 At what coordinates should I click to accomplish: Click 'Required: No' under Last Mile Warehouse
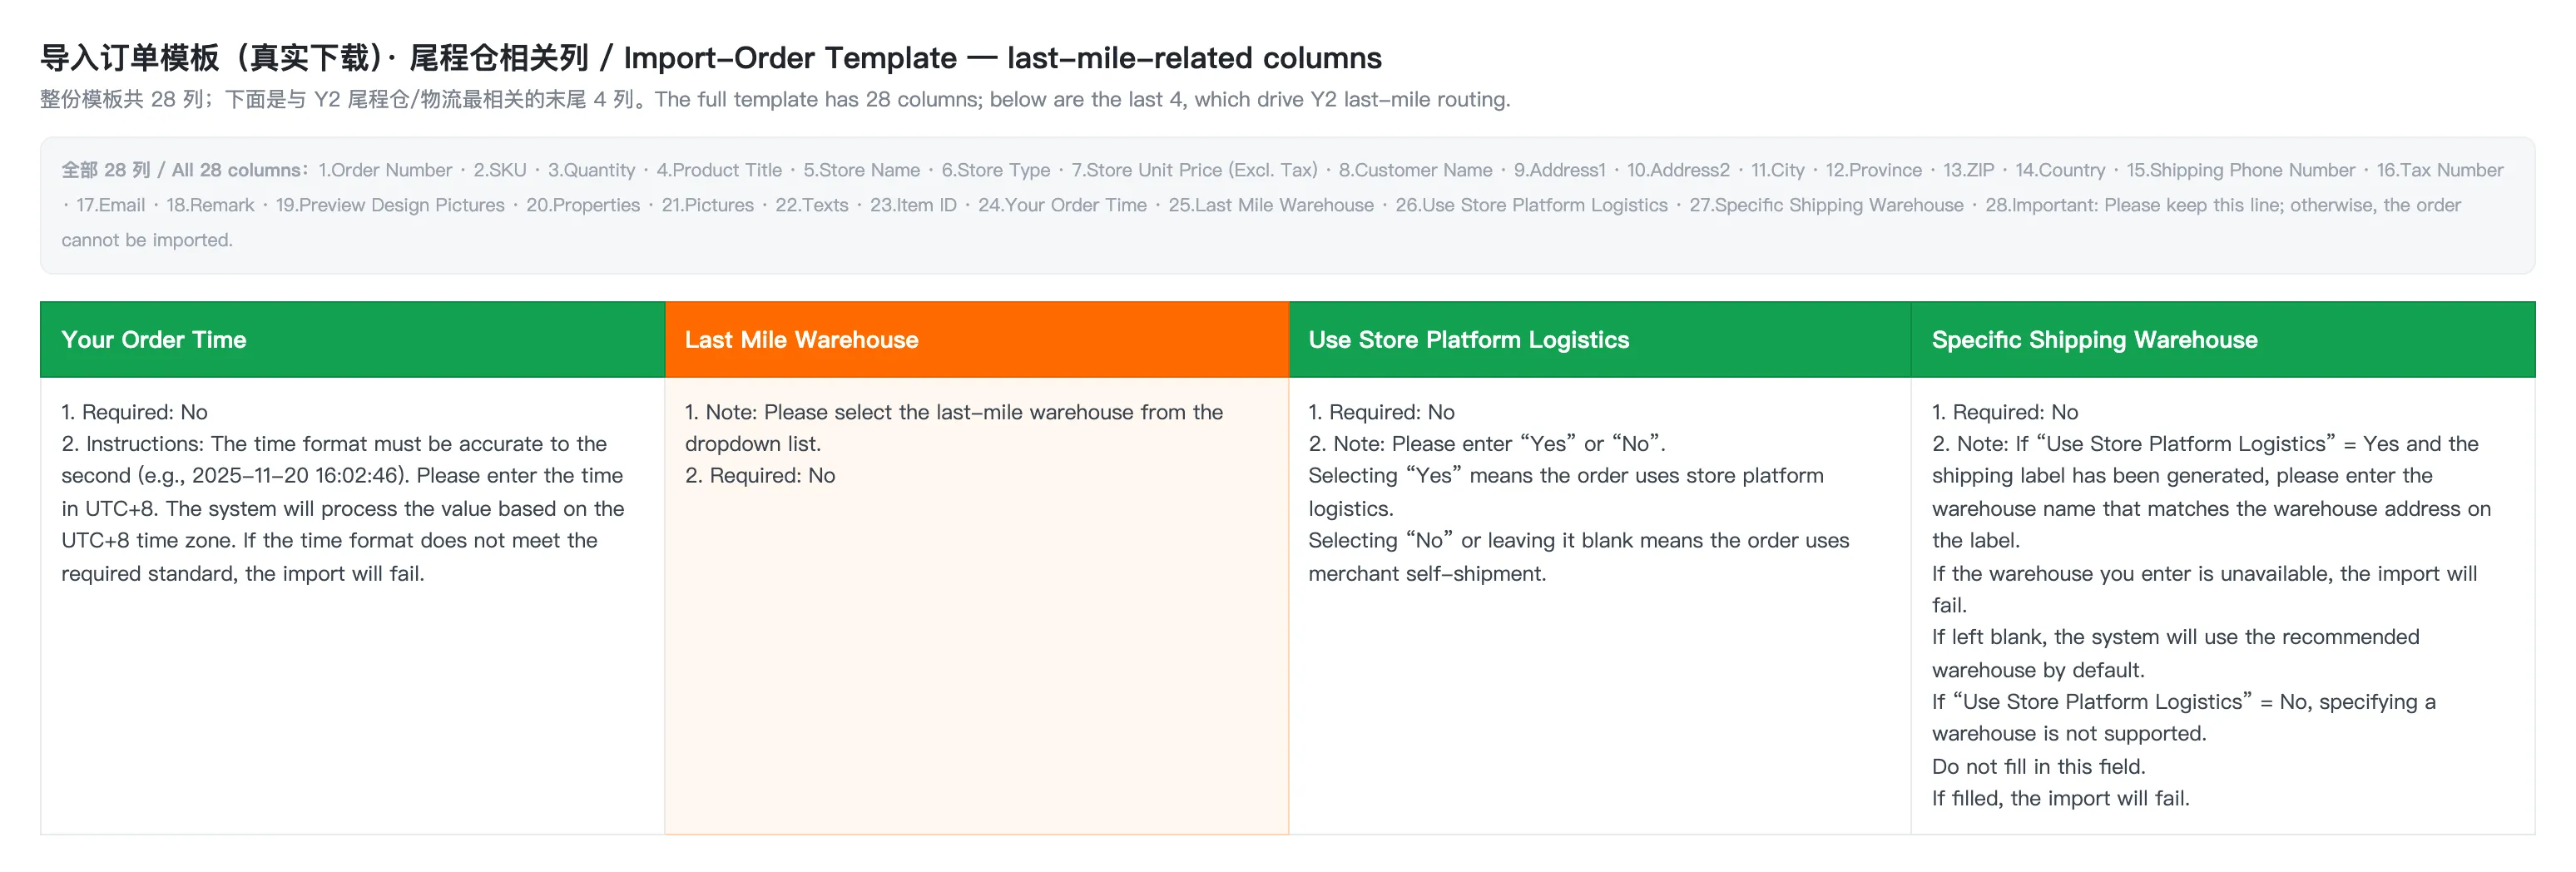click(760, 476)
